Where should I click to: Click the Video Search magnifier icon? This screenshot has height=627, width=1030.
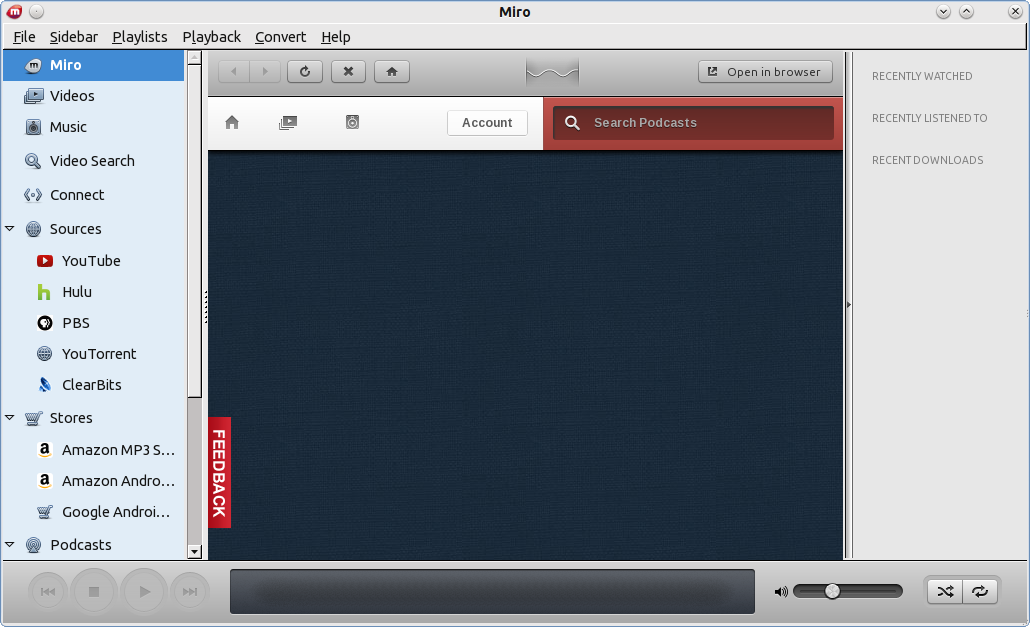click(32, 161)
